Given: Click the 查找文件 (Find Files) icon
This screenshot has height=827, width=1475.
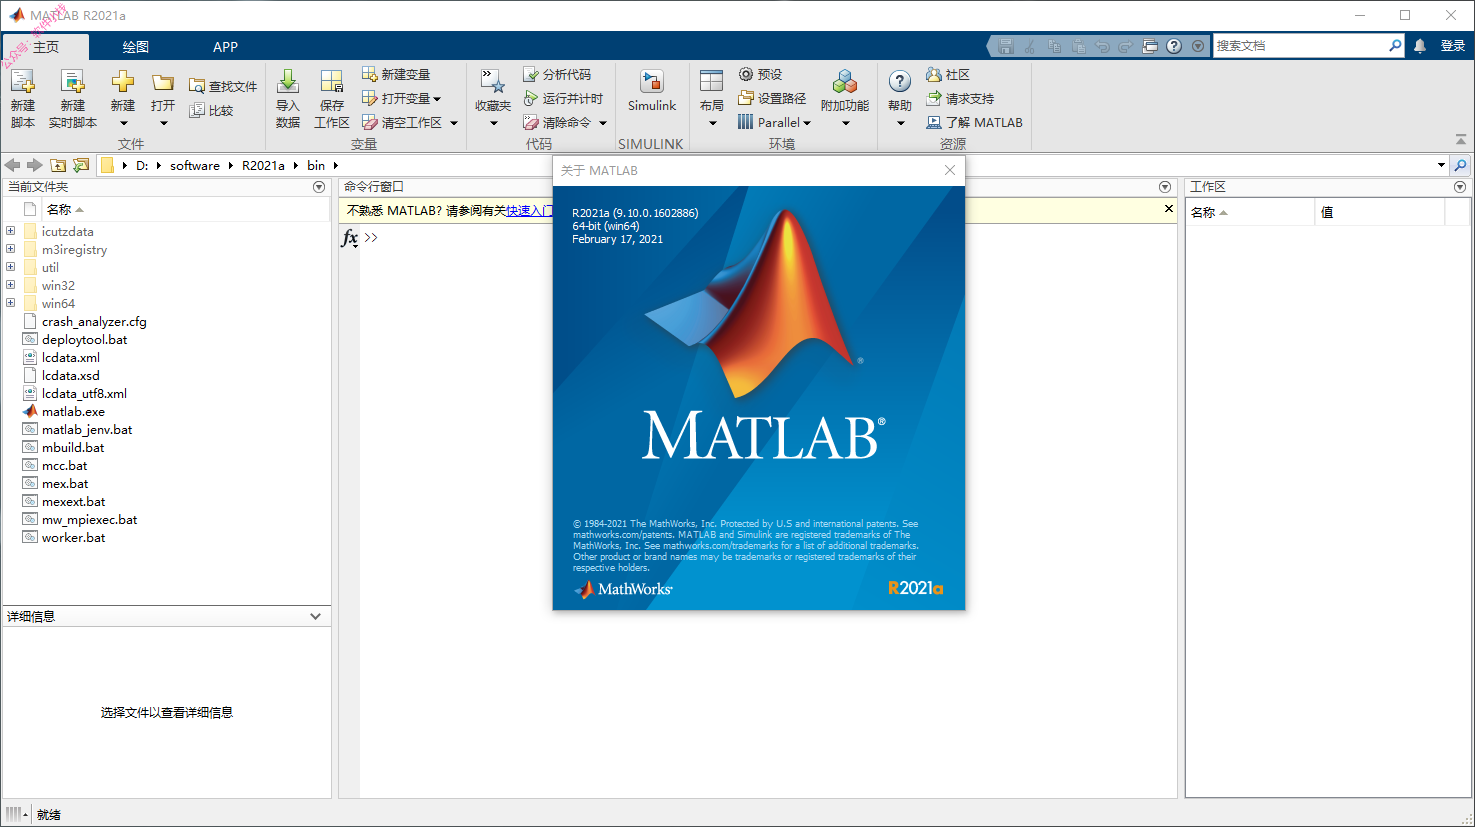Looking at the screenshot, I should tap(197, 87).
